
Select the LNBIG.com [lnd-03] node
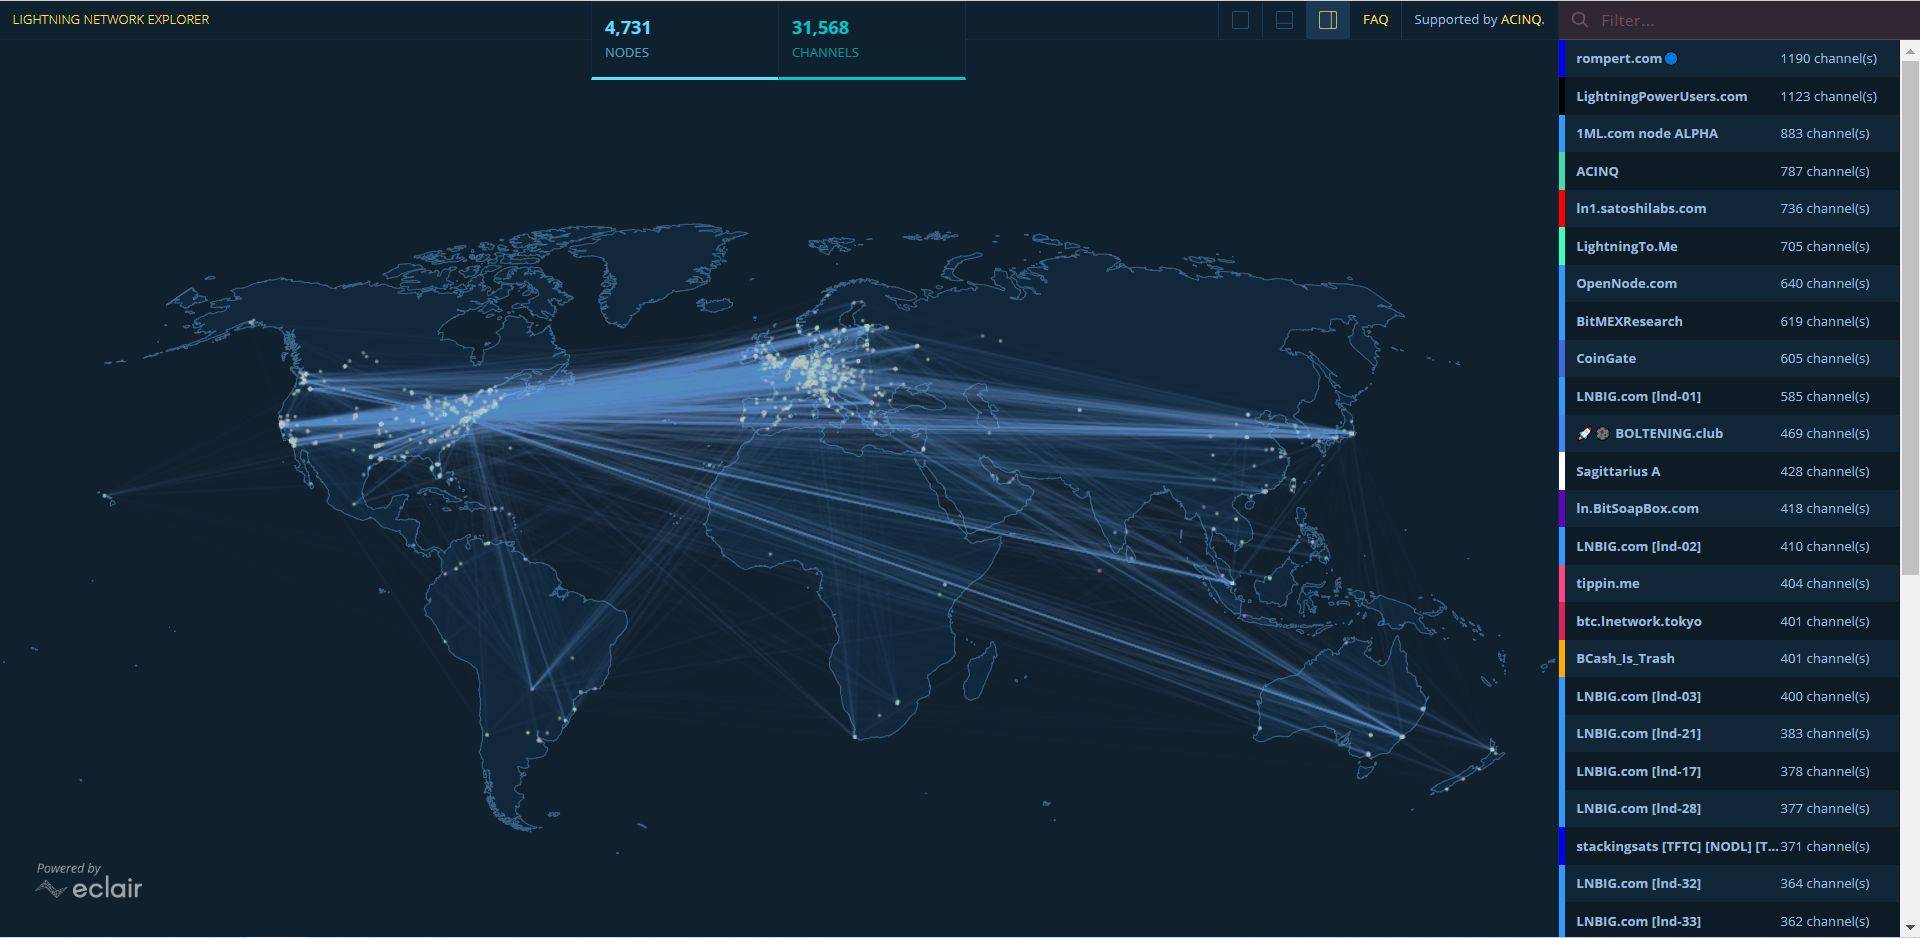pos(1729,696)
